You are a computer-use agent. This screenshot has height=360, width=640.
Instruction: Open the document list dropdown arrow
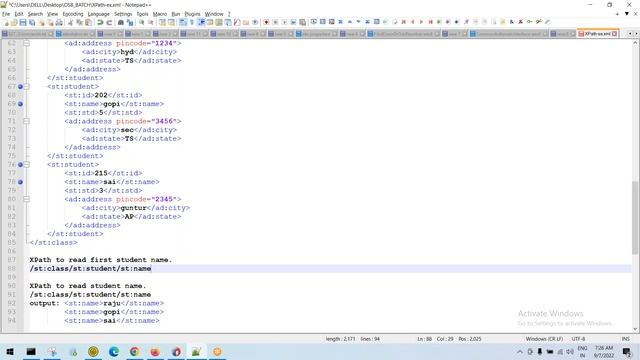[x=627, y=14]
